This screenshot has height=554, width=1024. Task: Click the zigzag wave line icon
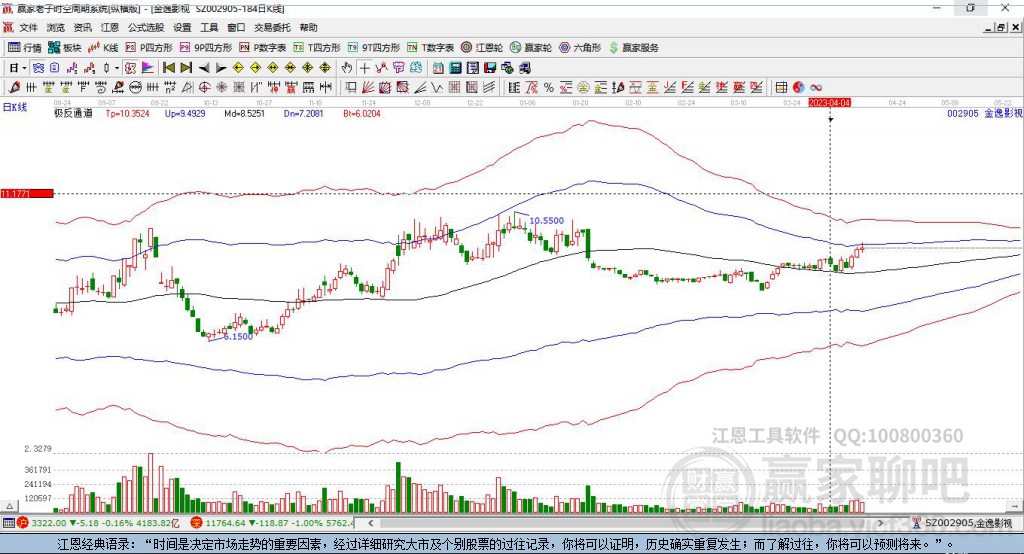coord(438,87)
